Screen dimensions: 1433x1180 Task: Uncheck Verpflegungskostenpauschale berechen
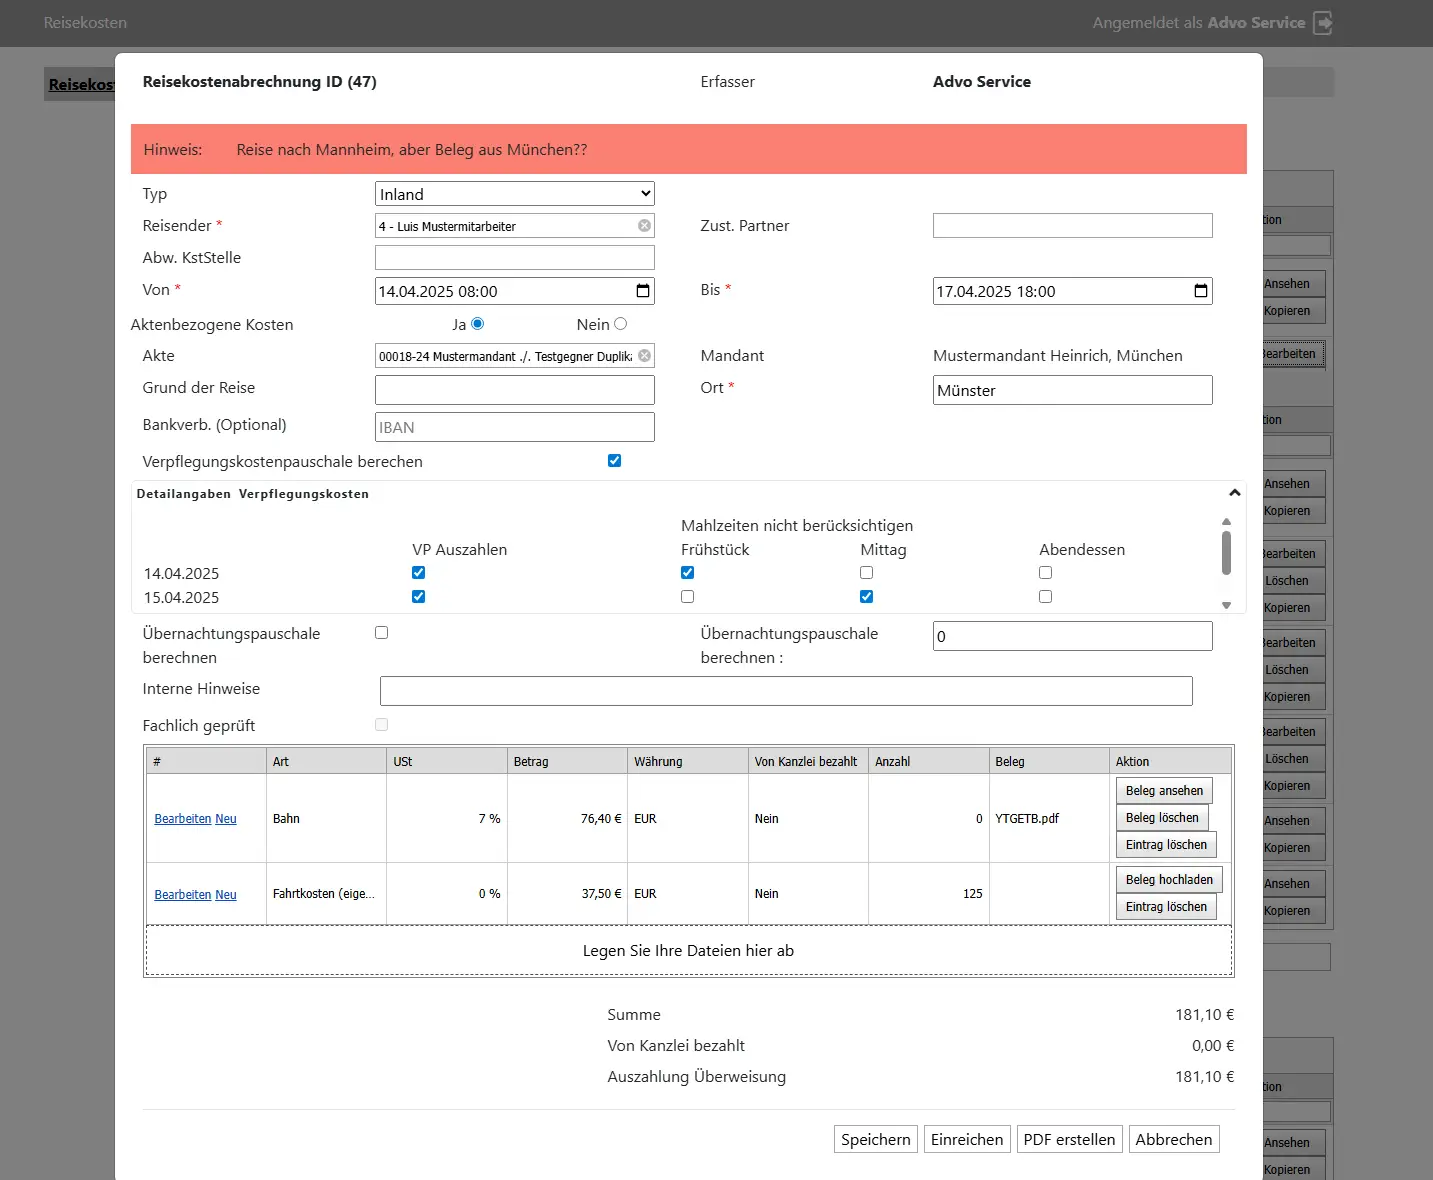tap(614, 460)
